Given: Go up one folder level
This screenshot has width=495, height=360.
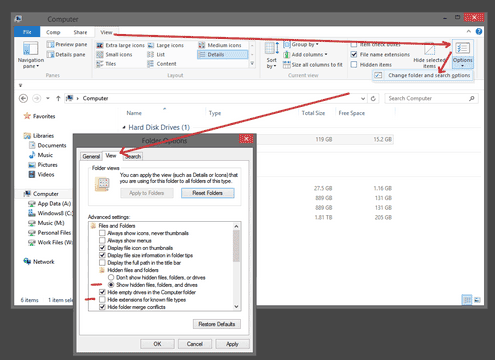Looking at the screenshot, I should (58, 98).
